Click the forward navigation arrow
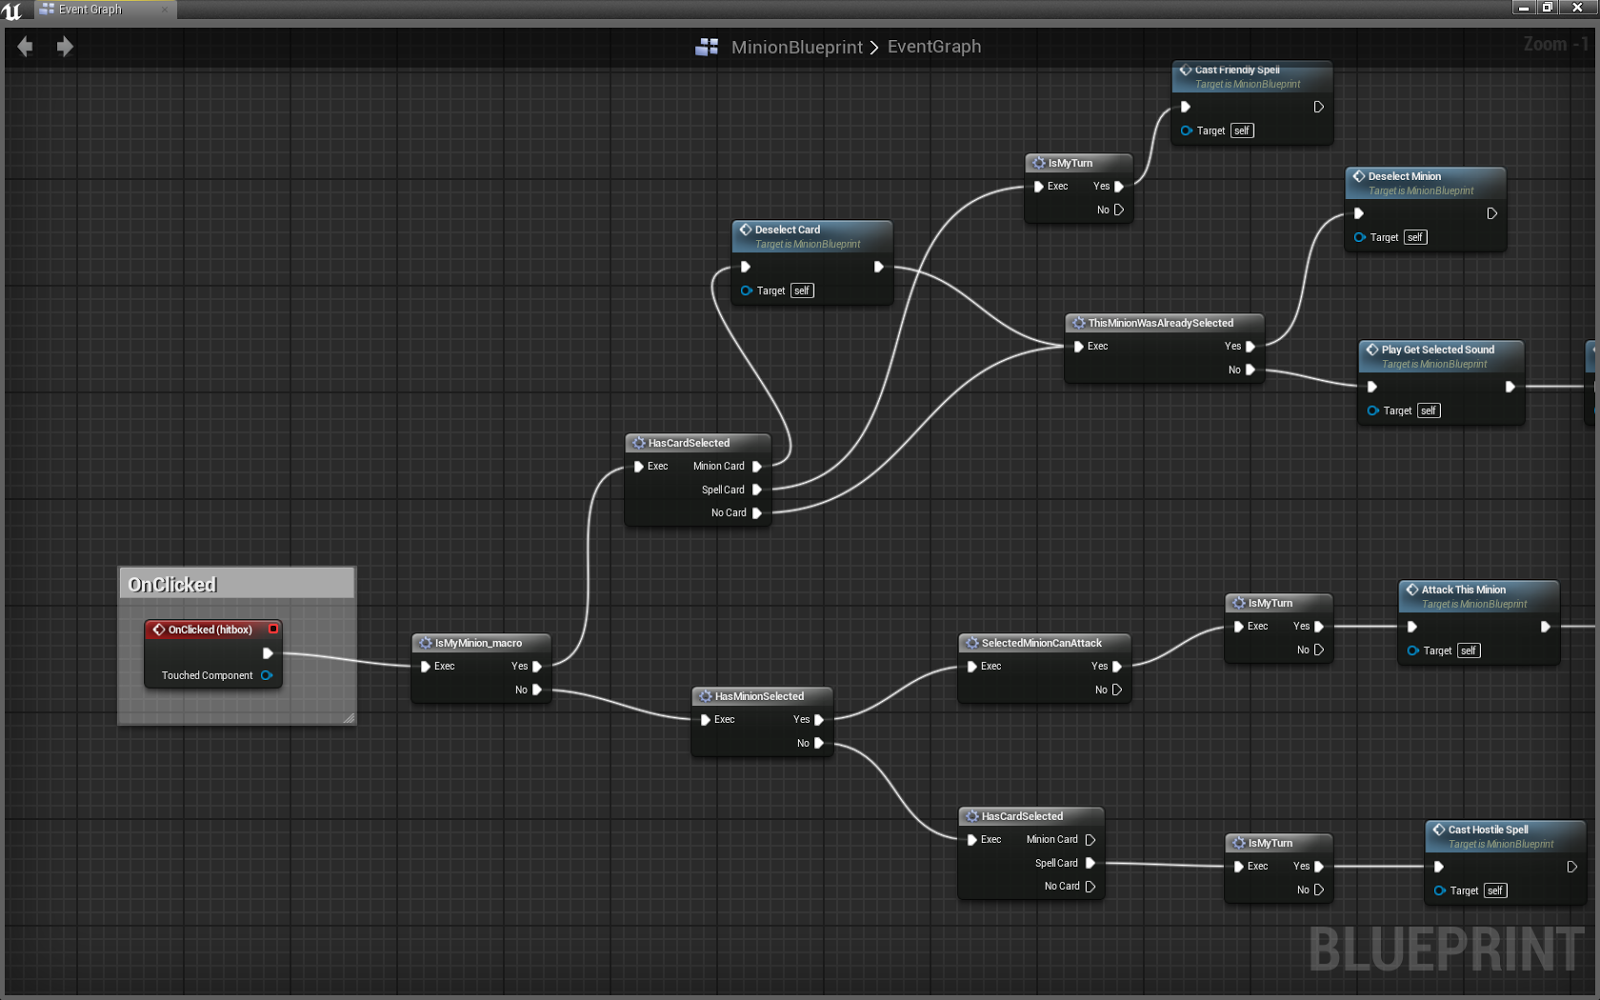Viewport: 1600px width, 1000px height. point(64,46)
